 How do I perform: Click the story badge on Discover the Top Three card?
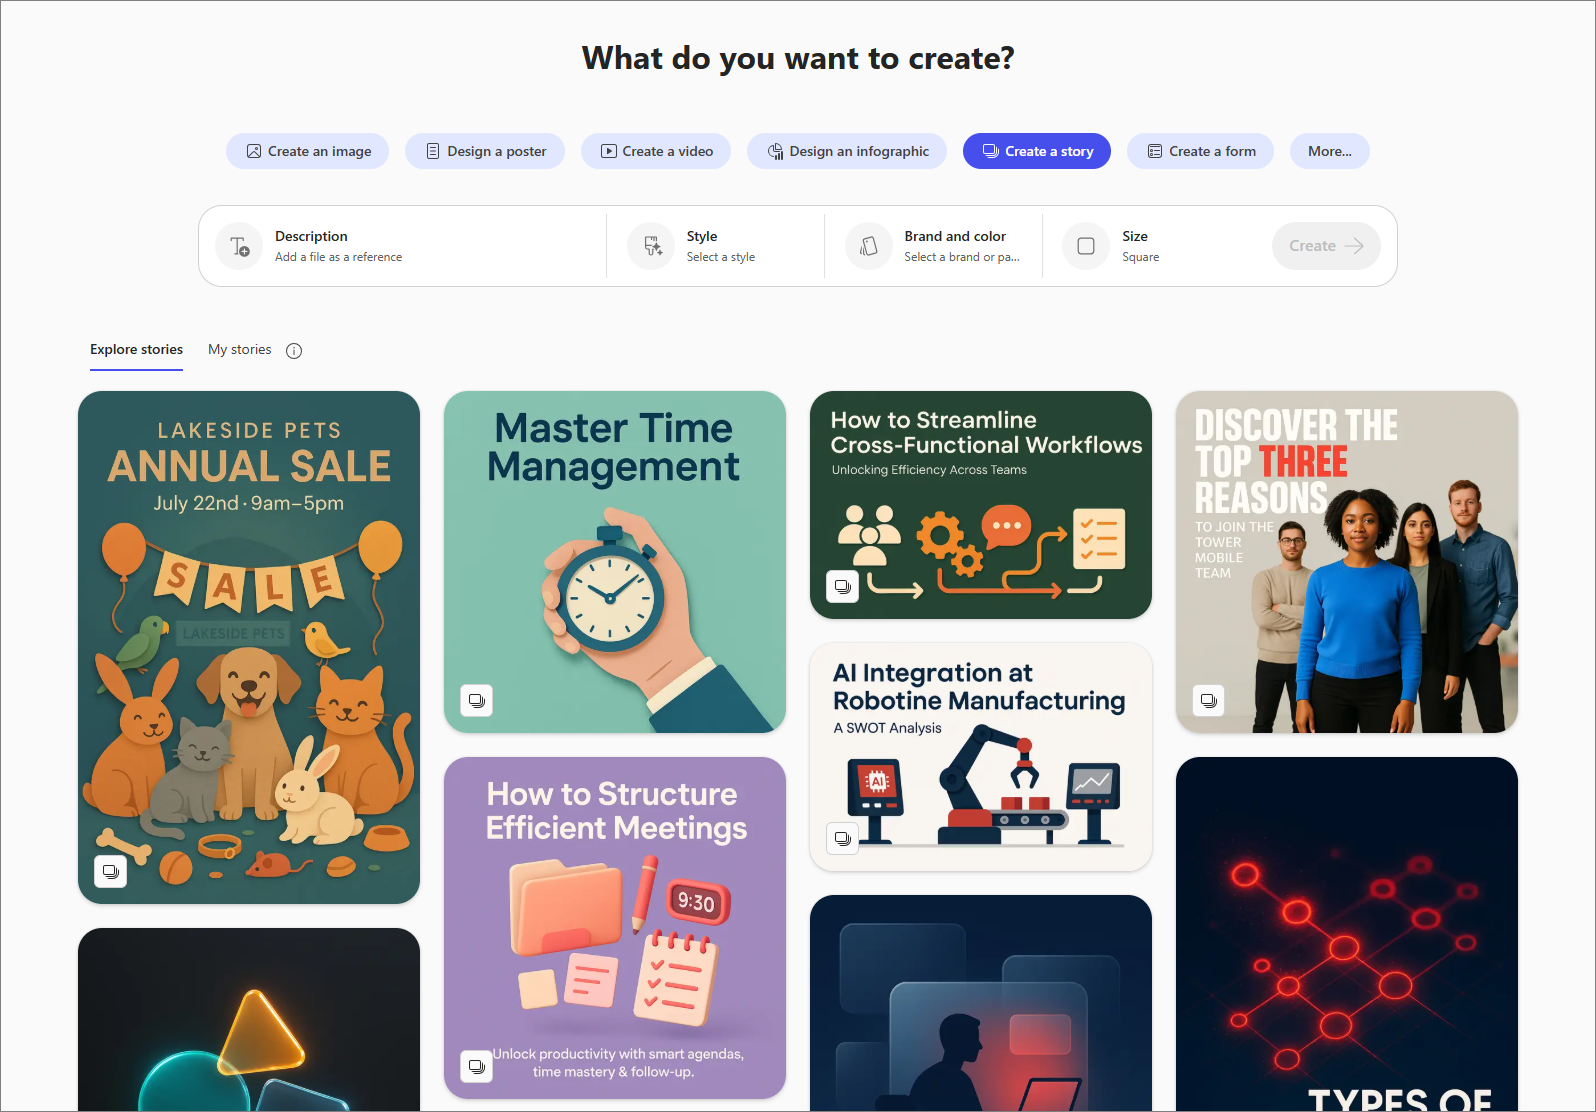pyautogui.click(x=1209, y=701)
